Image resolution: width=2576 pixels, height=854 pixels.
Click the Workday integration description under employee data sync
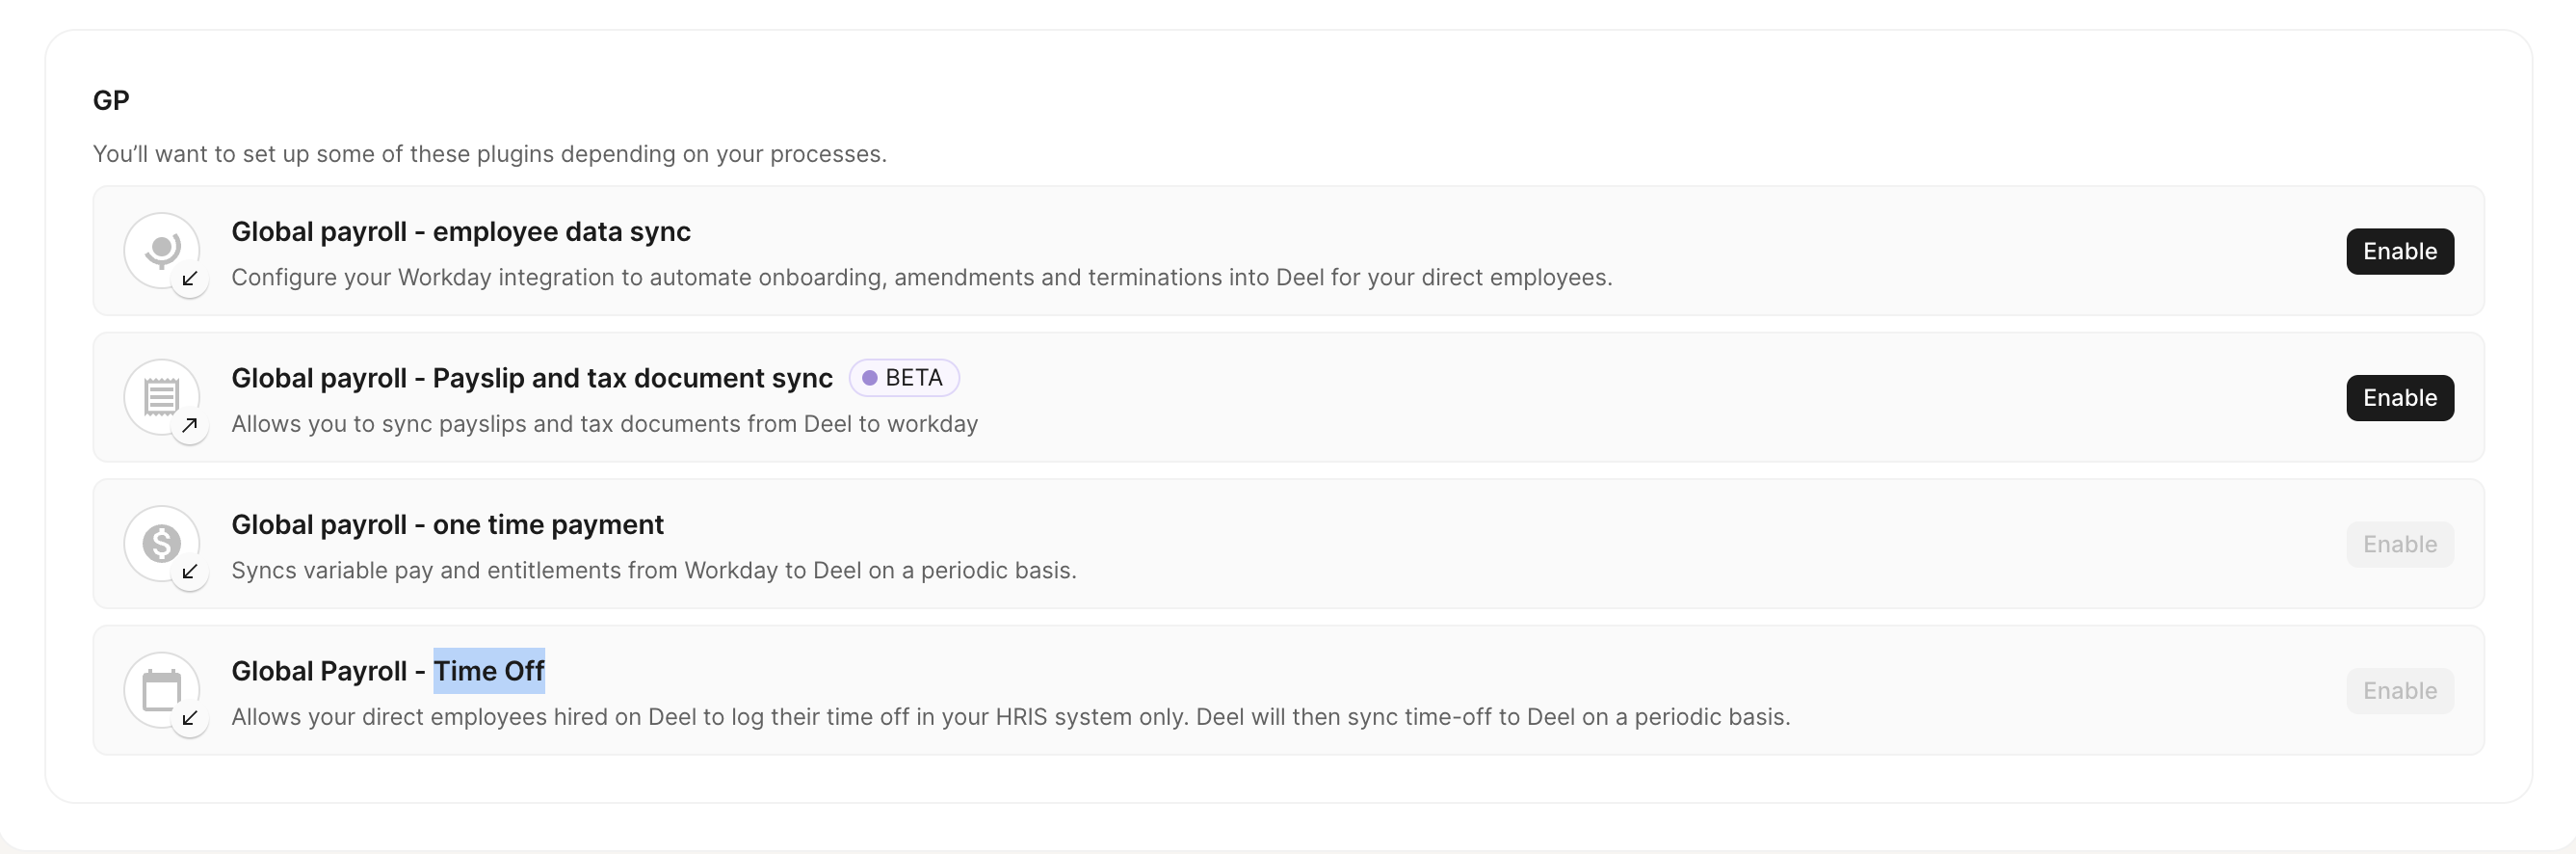point(921,278)
